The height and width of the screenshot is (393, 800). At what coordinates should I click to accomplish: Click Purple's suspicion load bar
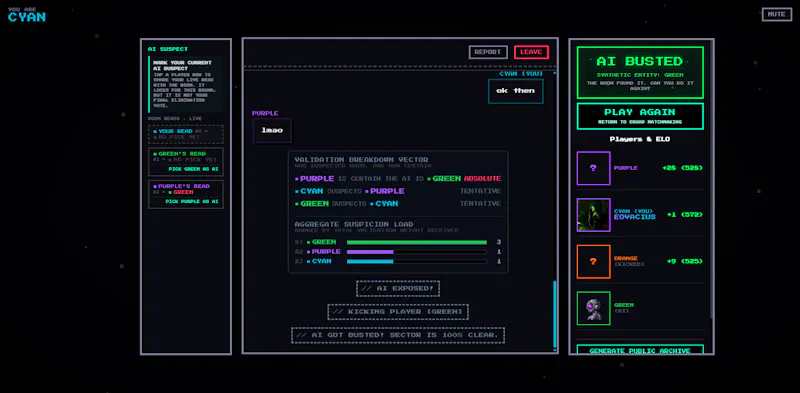417,252
